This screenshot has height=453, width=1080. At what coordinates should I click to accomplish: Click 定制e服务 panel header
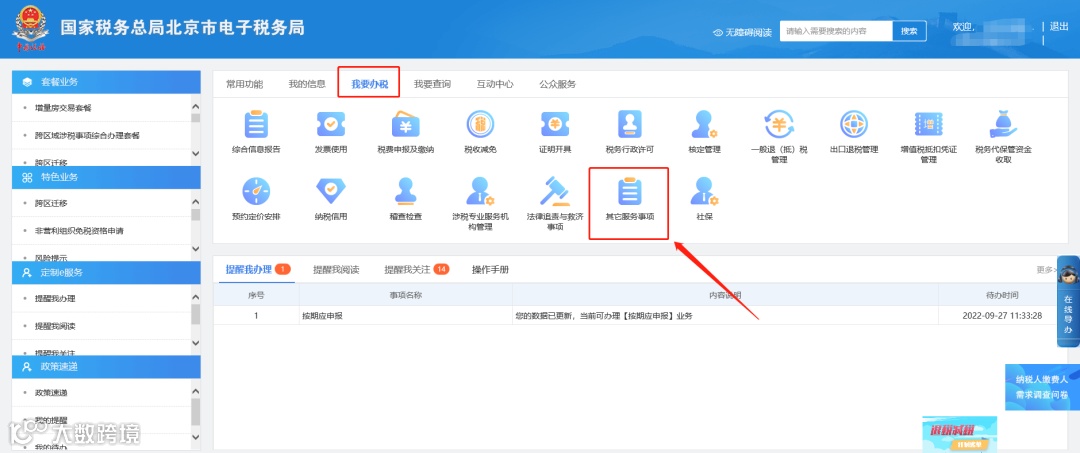(x=107, y=273)
